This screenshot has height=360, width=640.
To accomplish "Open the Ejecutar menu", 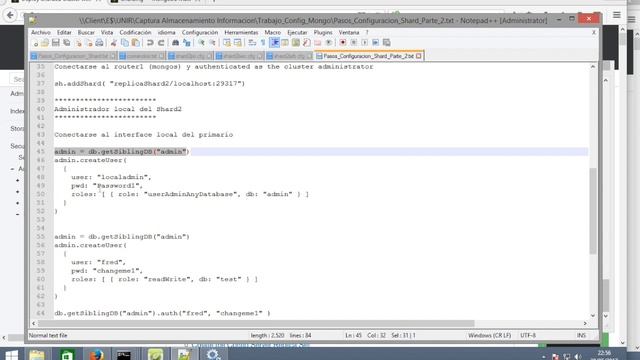I will pyautogui.click(x=297, y=32).
